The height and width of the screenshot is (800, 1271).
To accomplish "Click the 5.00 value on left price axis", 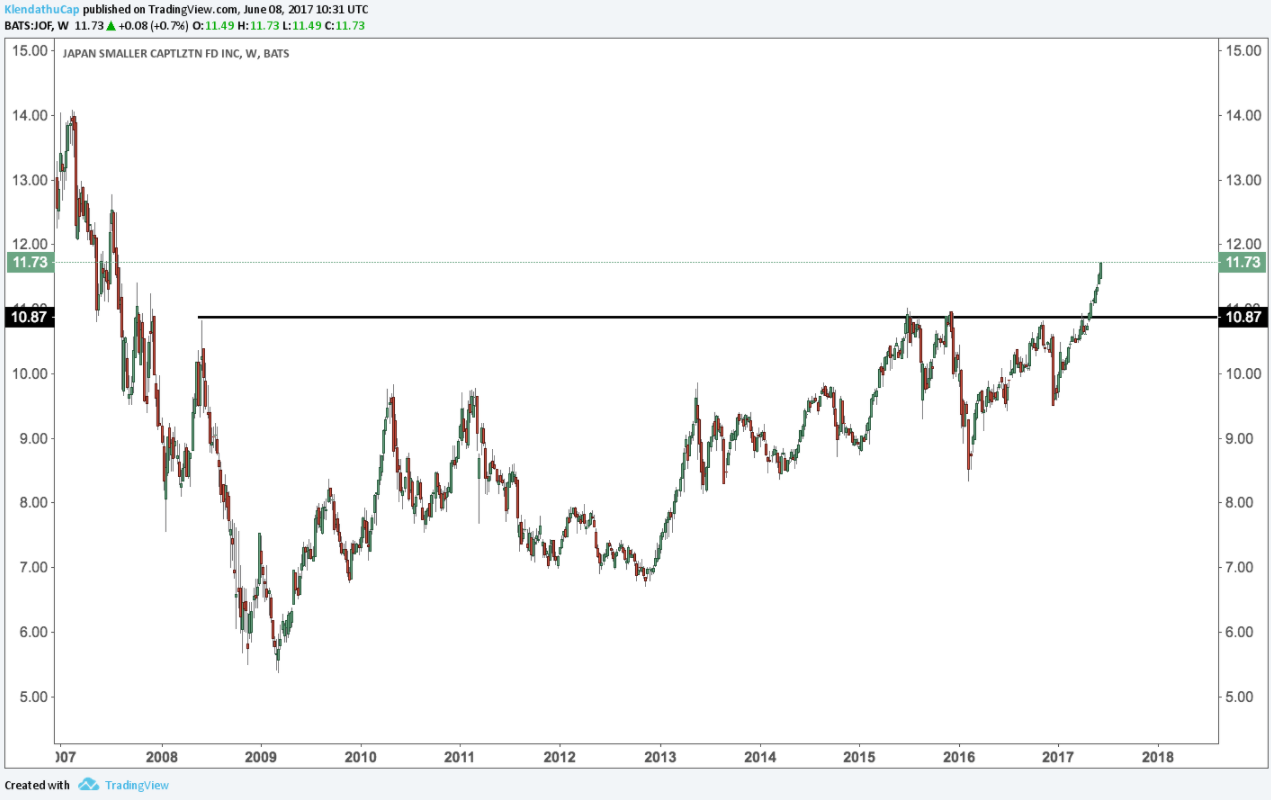I will point(30,697).
